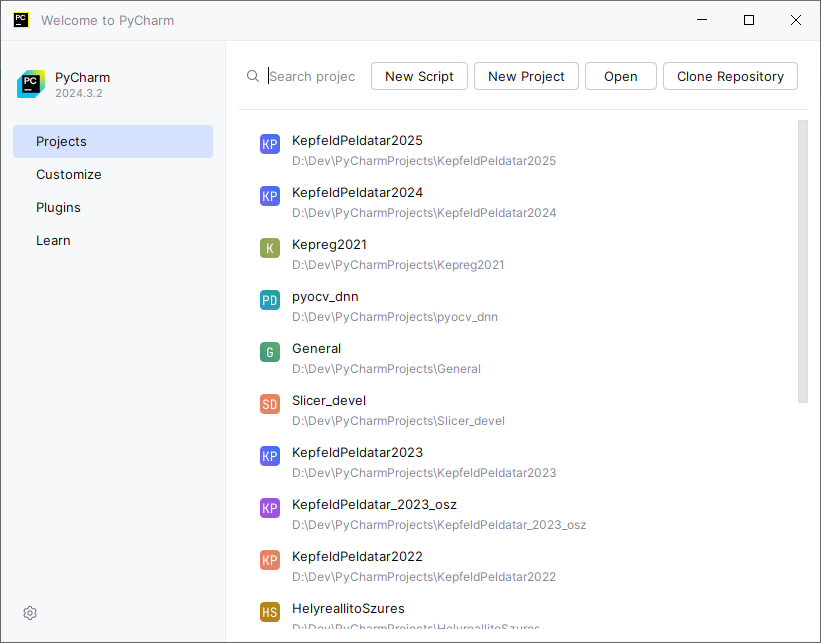821x643 pixels.
Task: Click the KP icon for KepfeldPeldatar2023
Action: pyautogui.click(x=270, y=456)
